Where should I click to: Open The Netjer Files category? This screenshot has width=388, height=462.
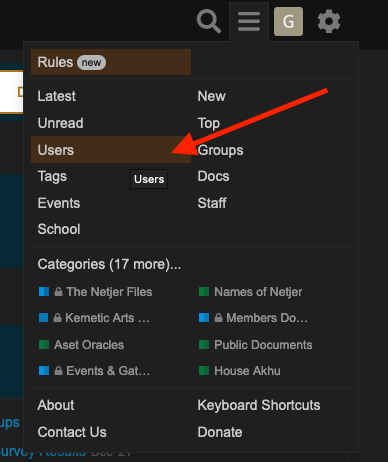(96, 292)
